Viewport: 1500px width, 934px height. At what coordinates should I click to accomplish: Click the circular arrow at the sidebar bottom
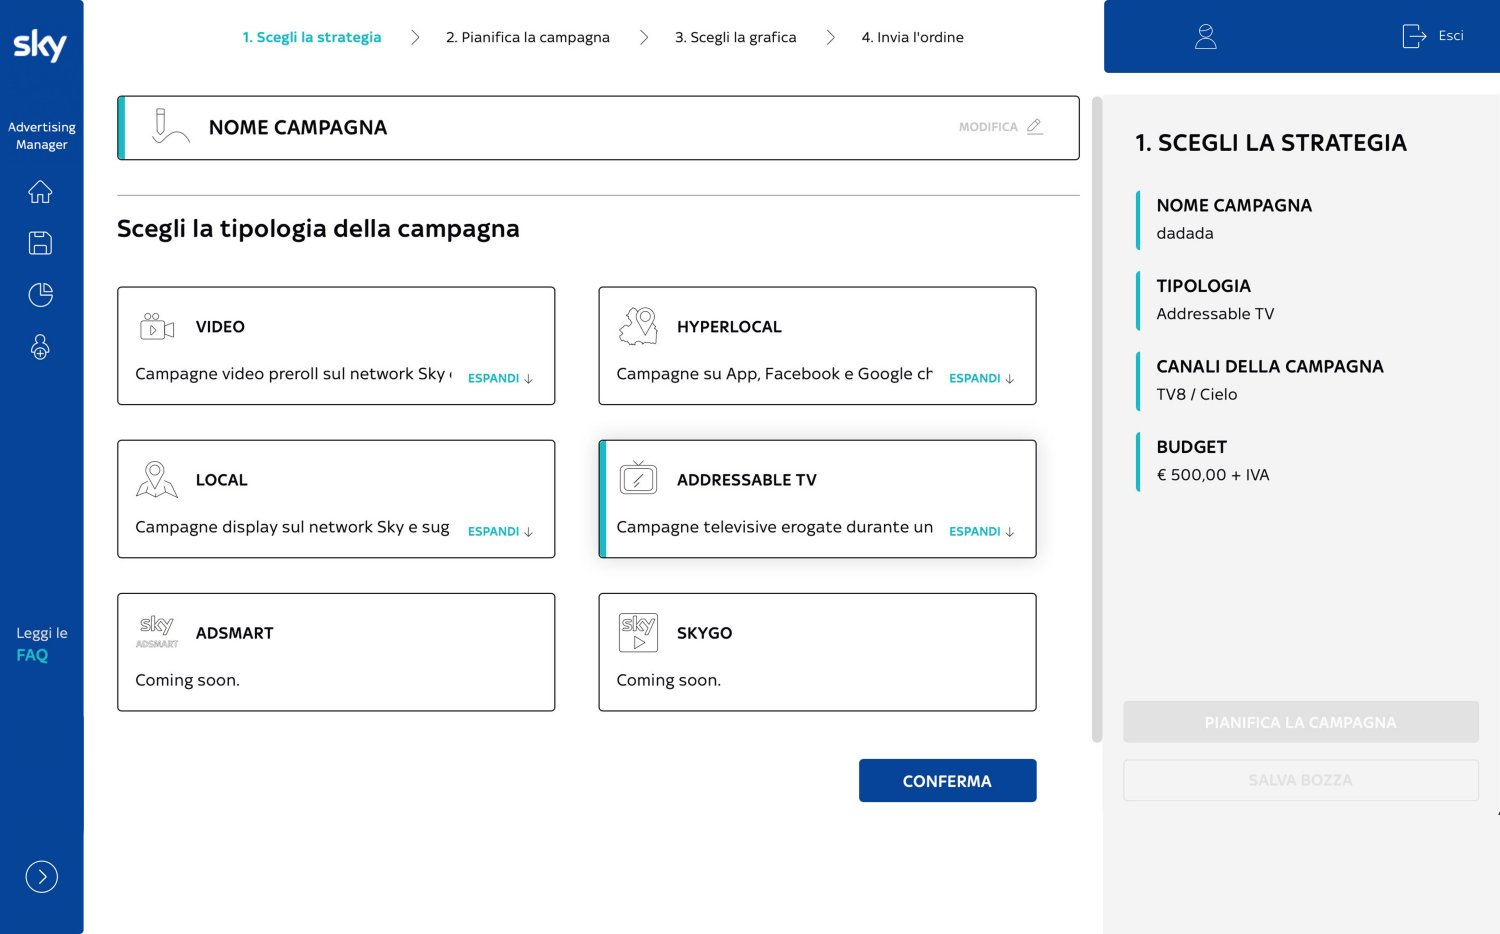click(41, 877)
